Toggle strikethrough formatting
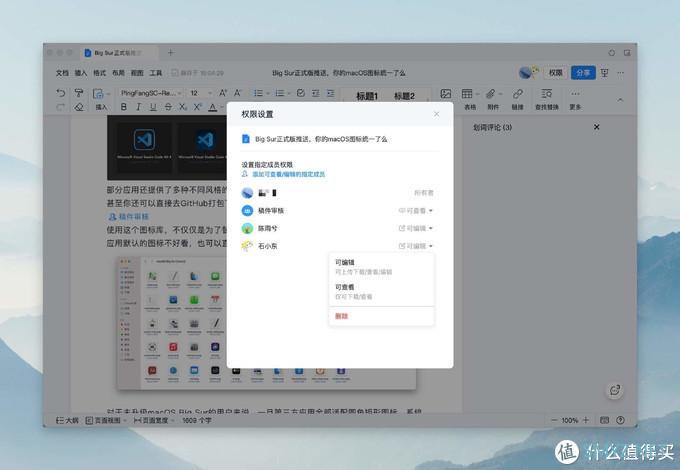The image size is (680, 470). (x=168, y=107)
